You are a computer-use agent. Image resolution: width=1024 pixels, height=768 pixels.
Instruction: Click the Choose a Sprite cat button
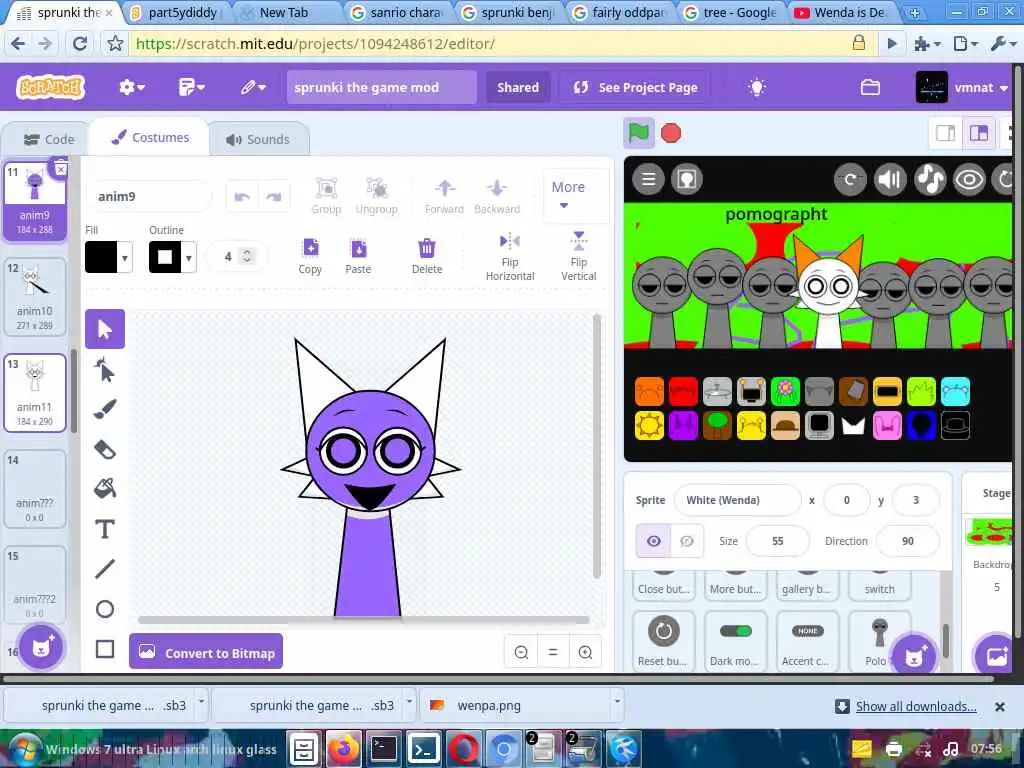(914, 655)
